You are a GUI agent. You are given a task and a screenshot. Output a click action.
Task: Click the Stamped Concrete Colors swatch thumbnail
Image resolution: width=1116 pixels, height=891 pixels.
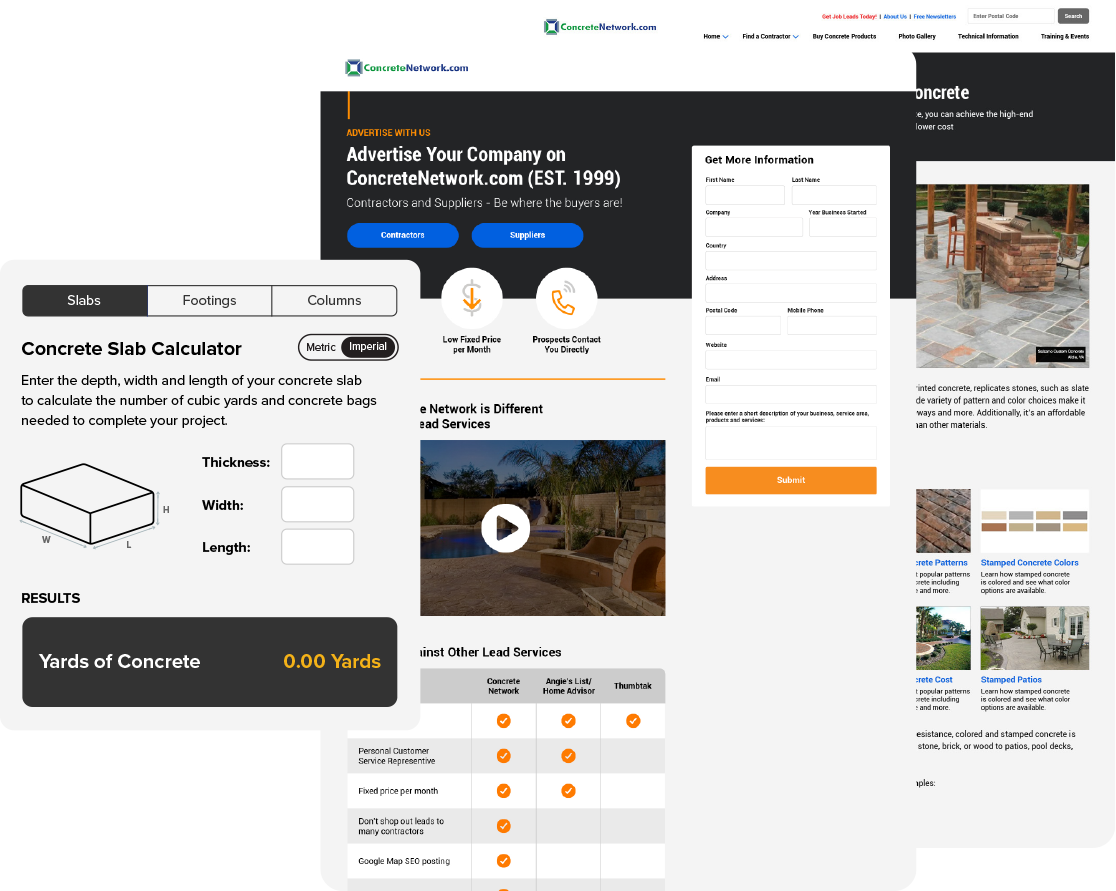[1034, 521]
